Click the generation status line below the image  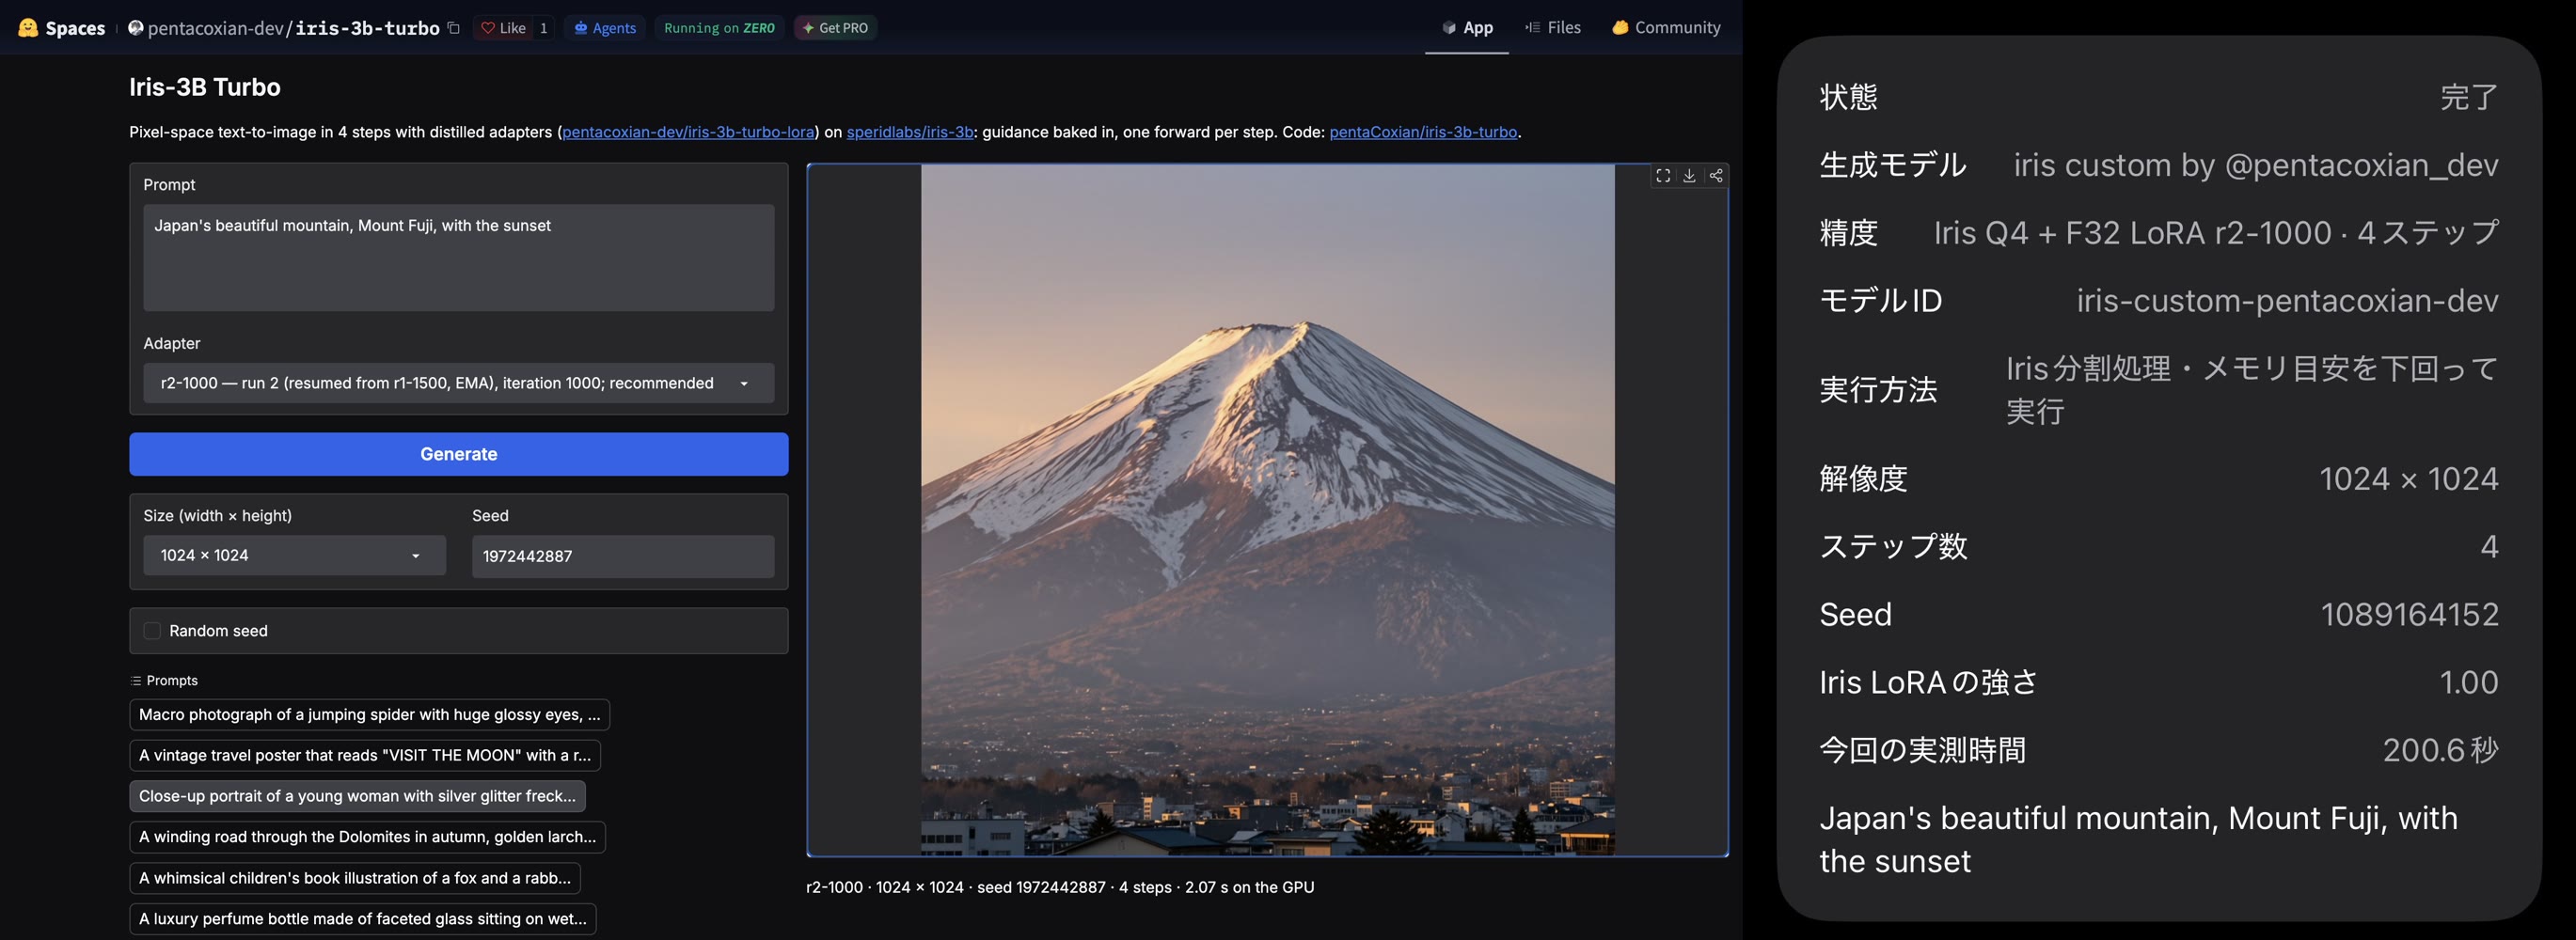[1060, 888]
